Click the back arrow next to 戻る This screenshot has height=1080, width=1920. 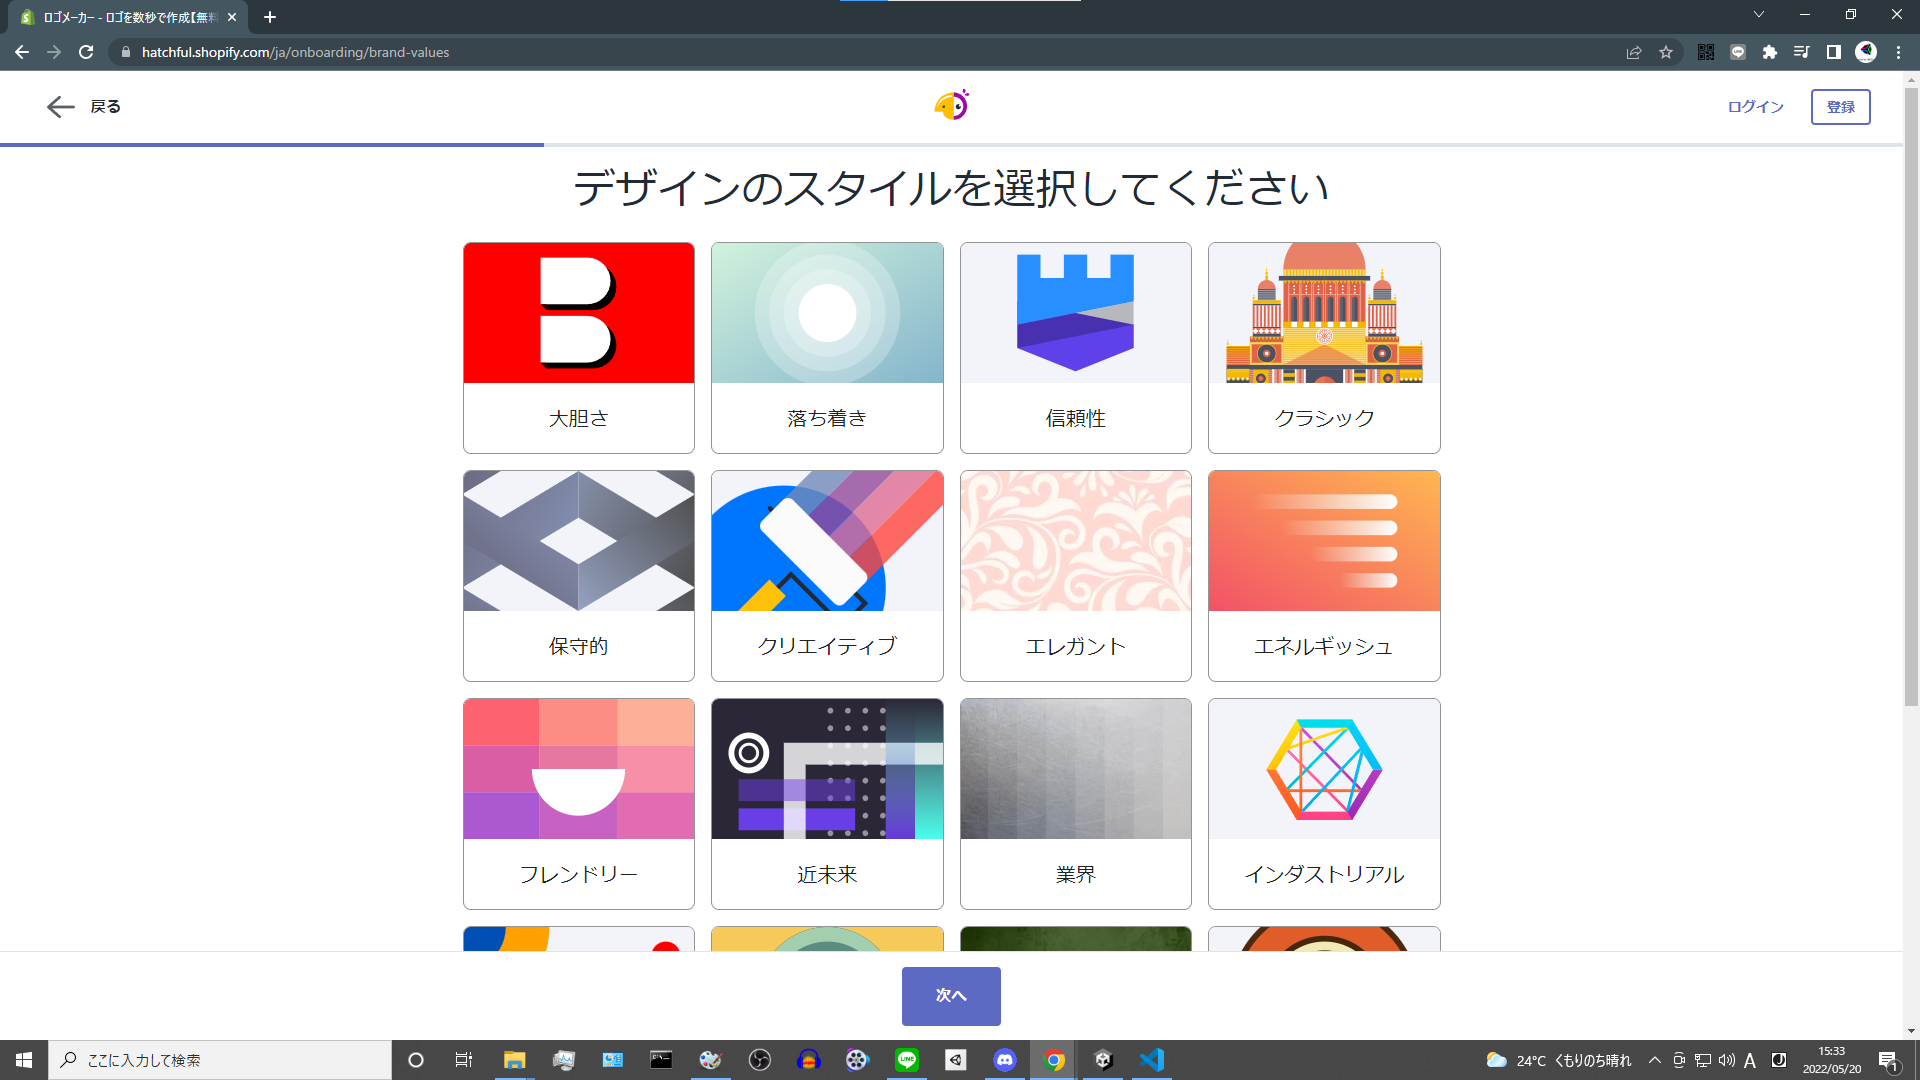tap(60, 107)
